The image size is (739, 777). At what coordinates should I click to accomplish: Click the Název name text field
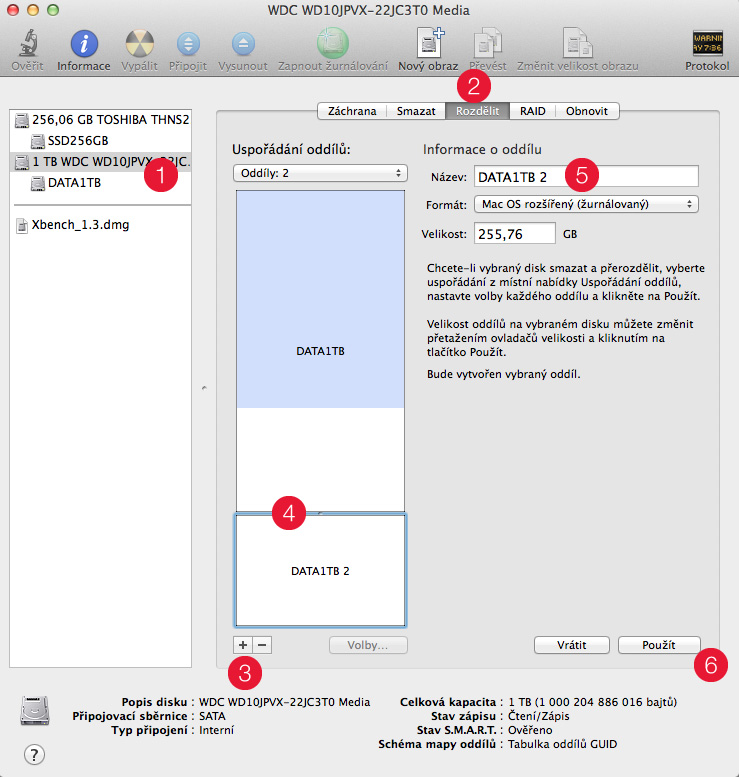585,176
